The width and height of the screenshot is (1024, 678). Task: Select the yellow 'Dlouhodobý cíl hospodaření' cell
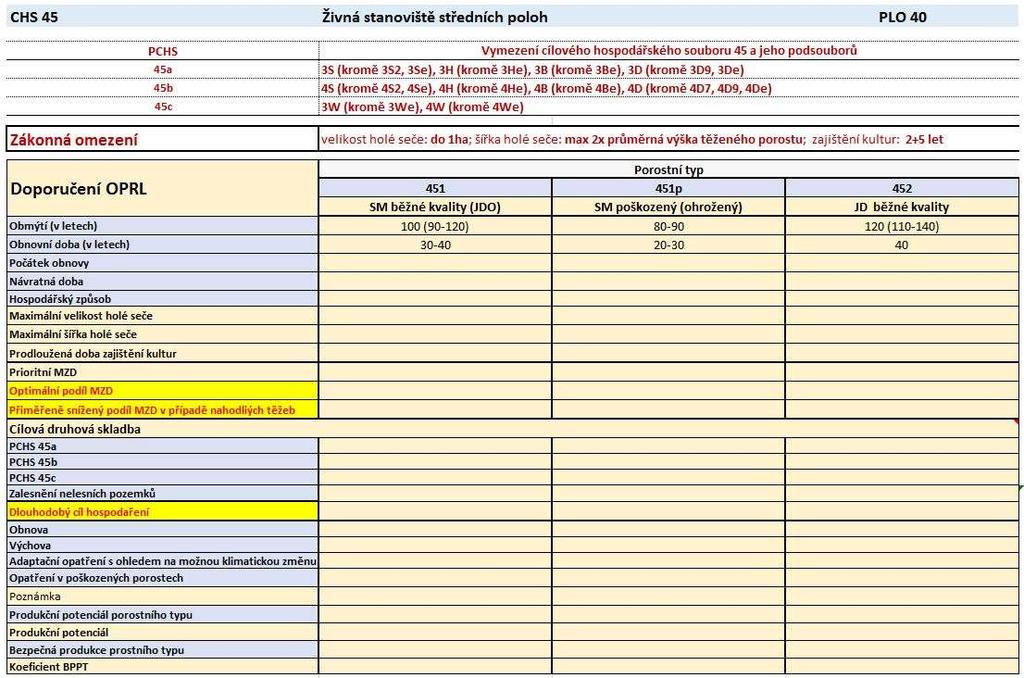click(162, 511)
